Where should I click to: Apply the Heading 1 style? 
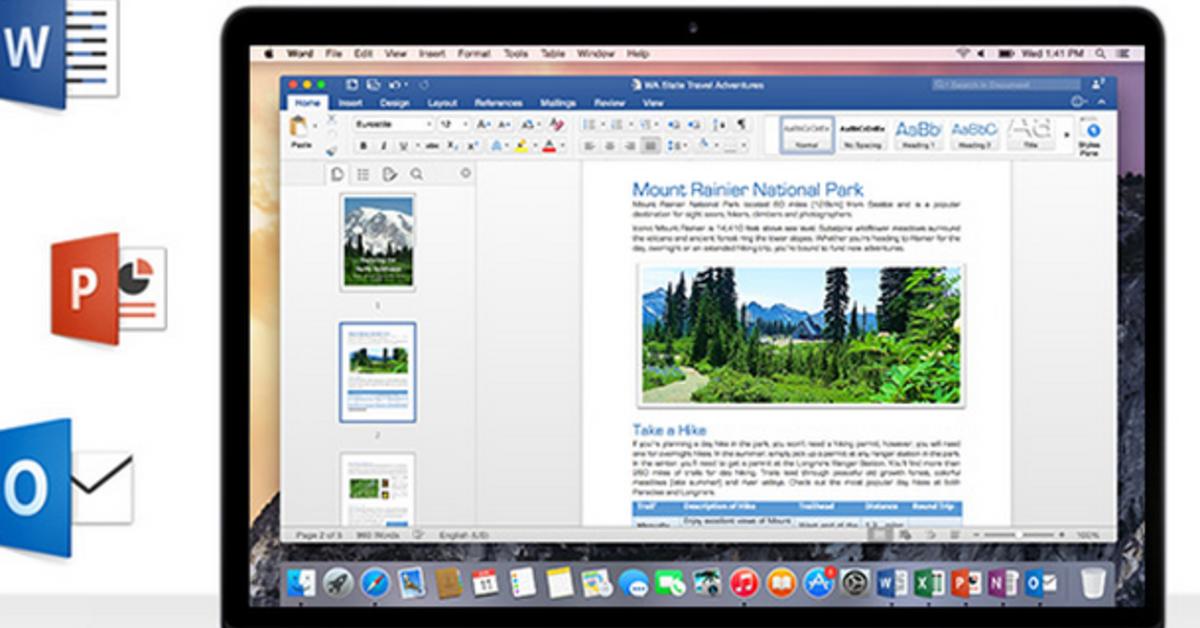coord(918,135)
